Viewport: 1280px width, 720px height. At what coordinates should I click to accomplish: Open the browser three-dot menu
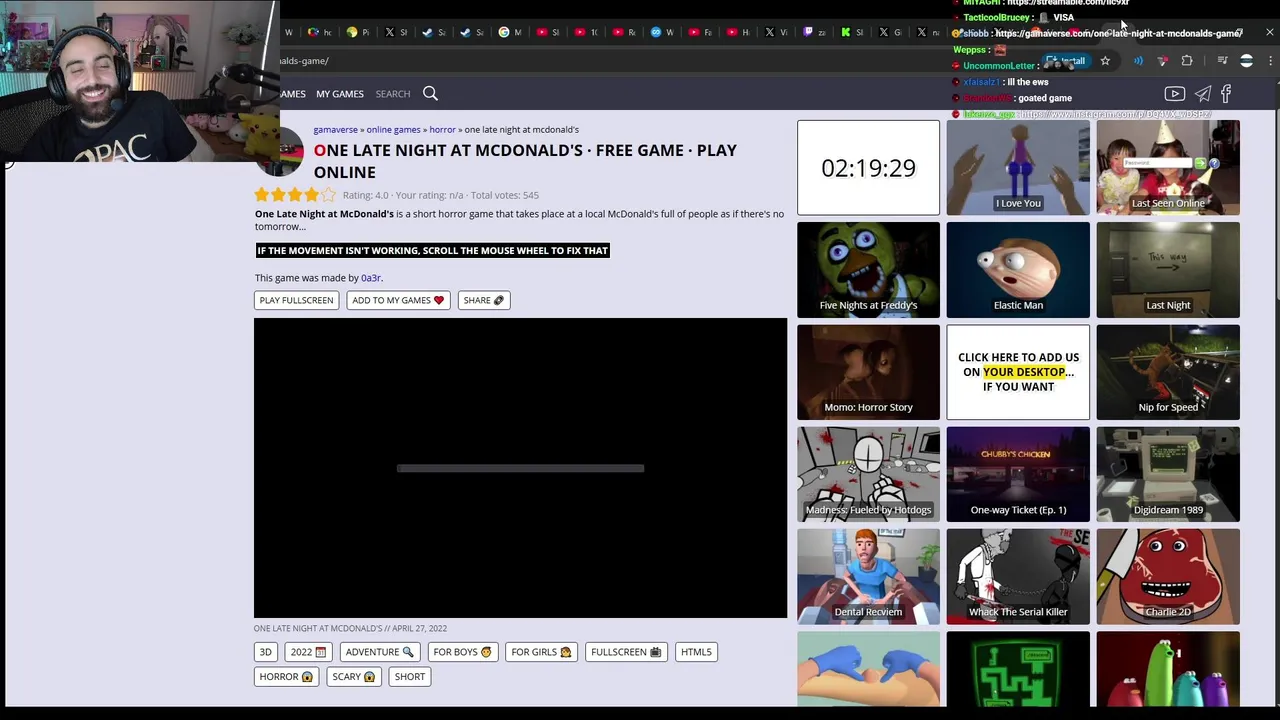tap(1270, 61)
